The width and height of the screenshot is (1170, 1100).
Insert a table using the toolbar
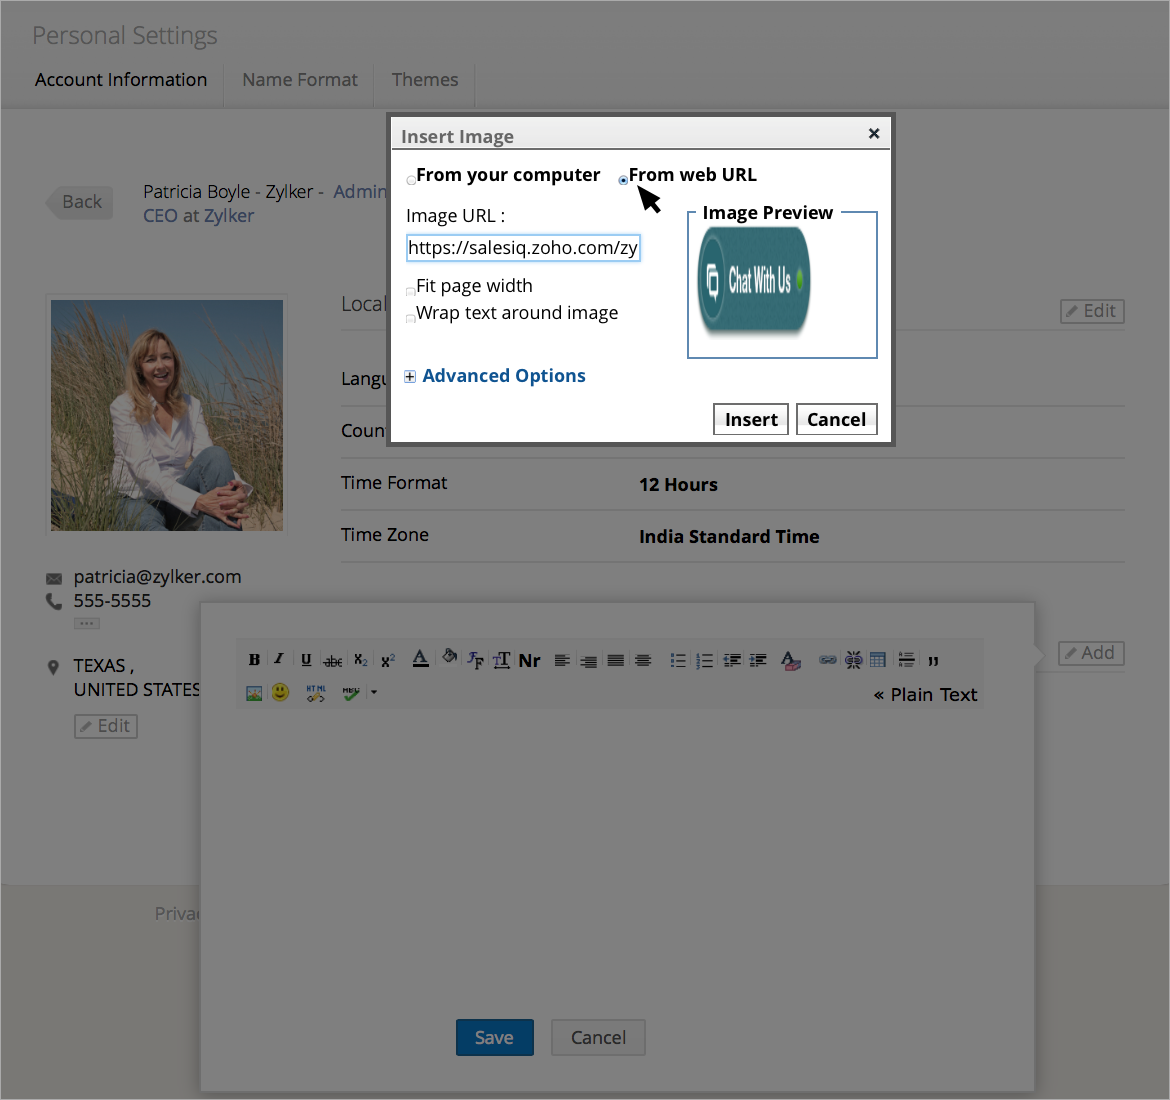tap(878, 660)
